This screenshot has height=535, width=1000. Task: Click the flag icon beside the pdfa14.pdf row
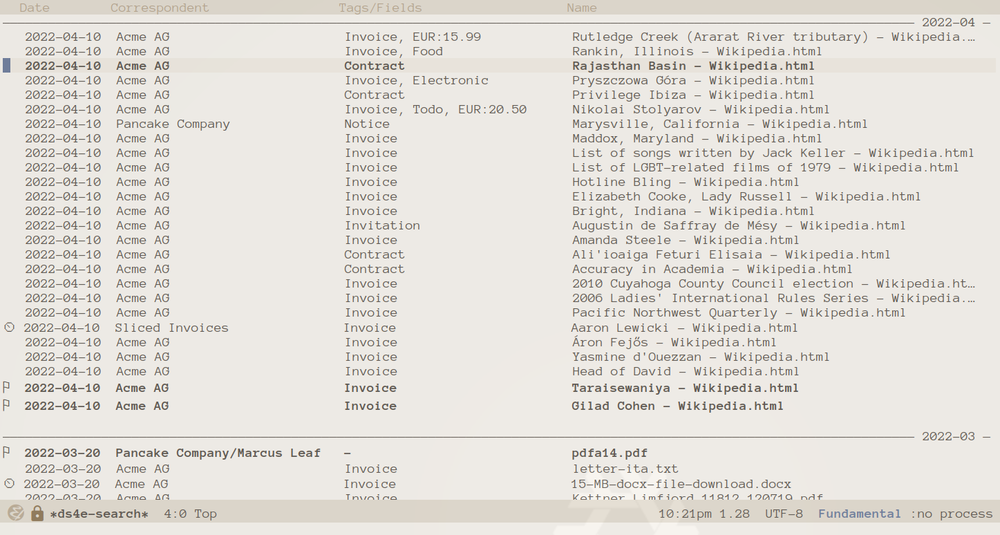click(x=7, y=453)
